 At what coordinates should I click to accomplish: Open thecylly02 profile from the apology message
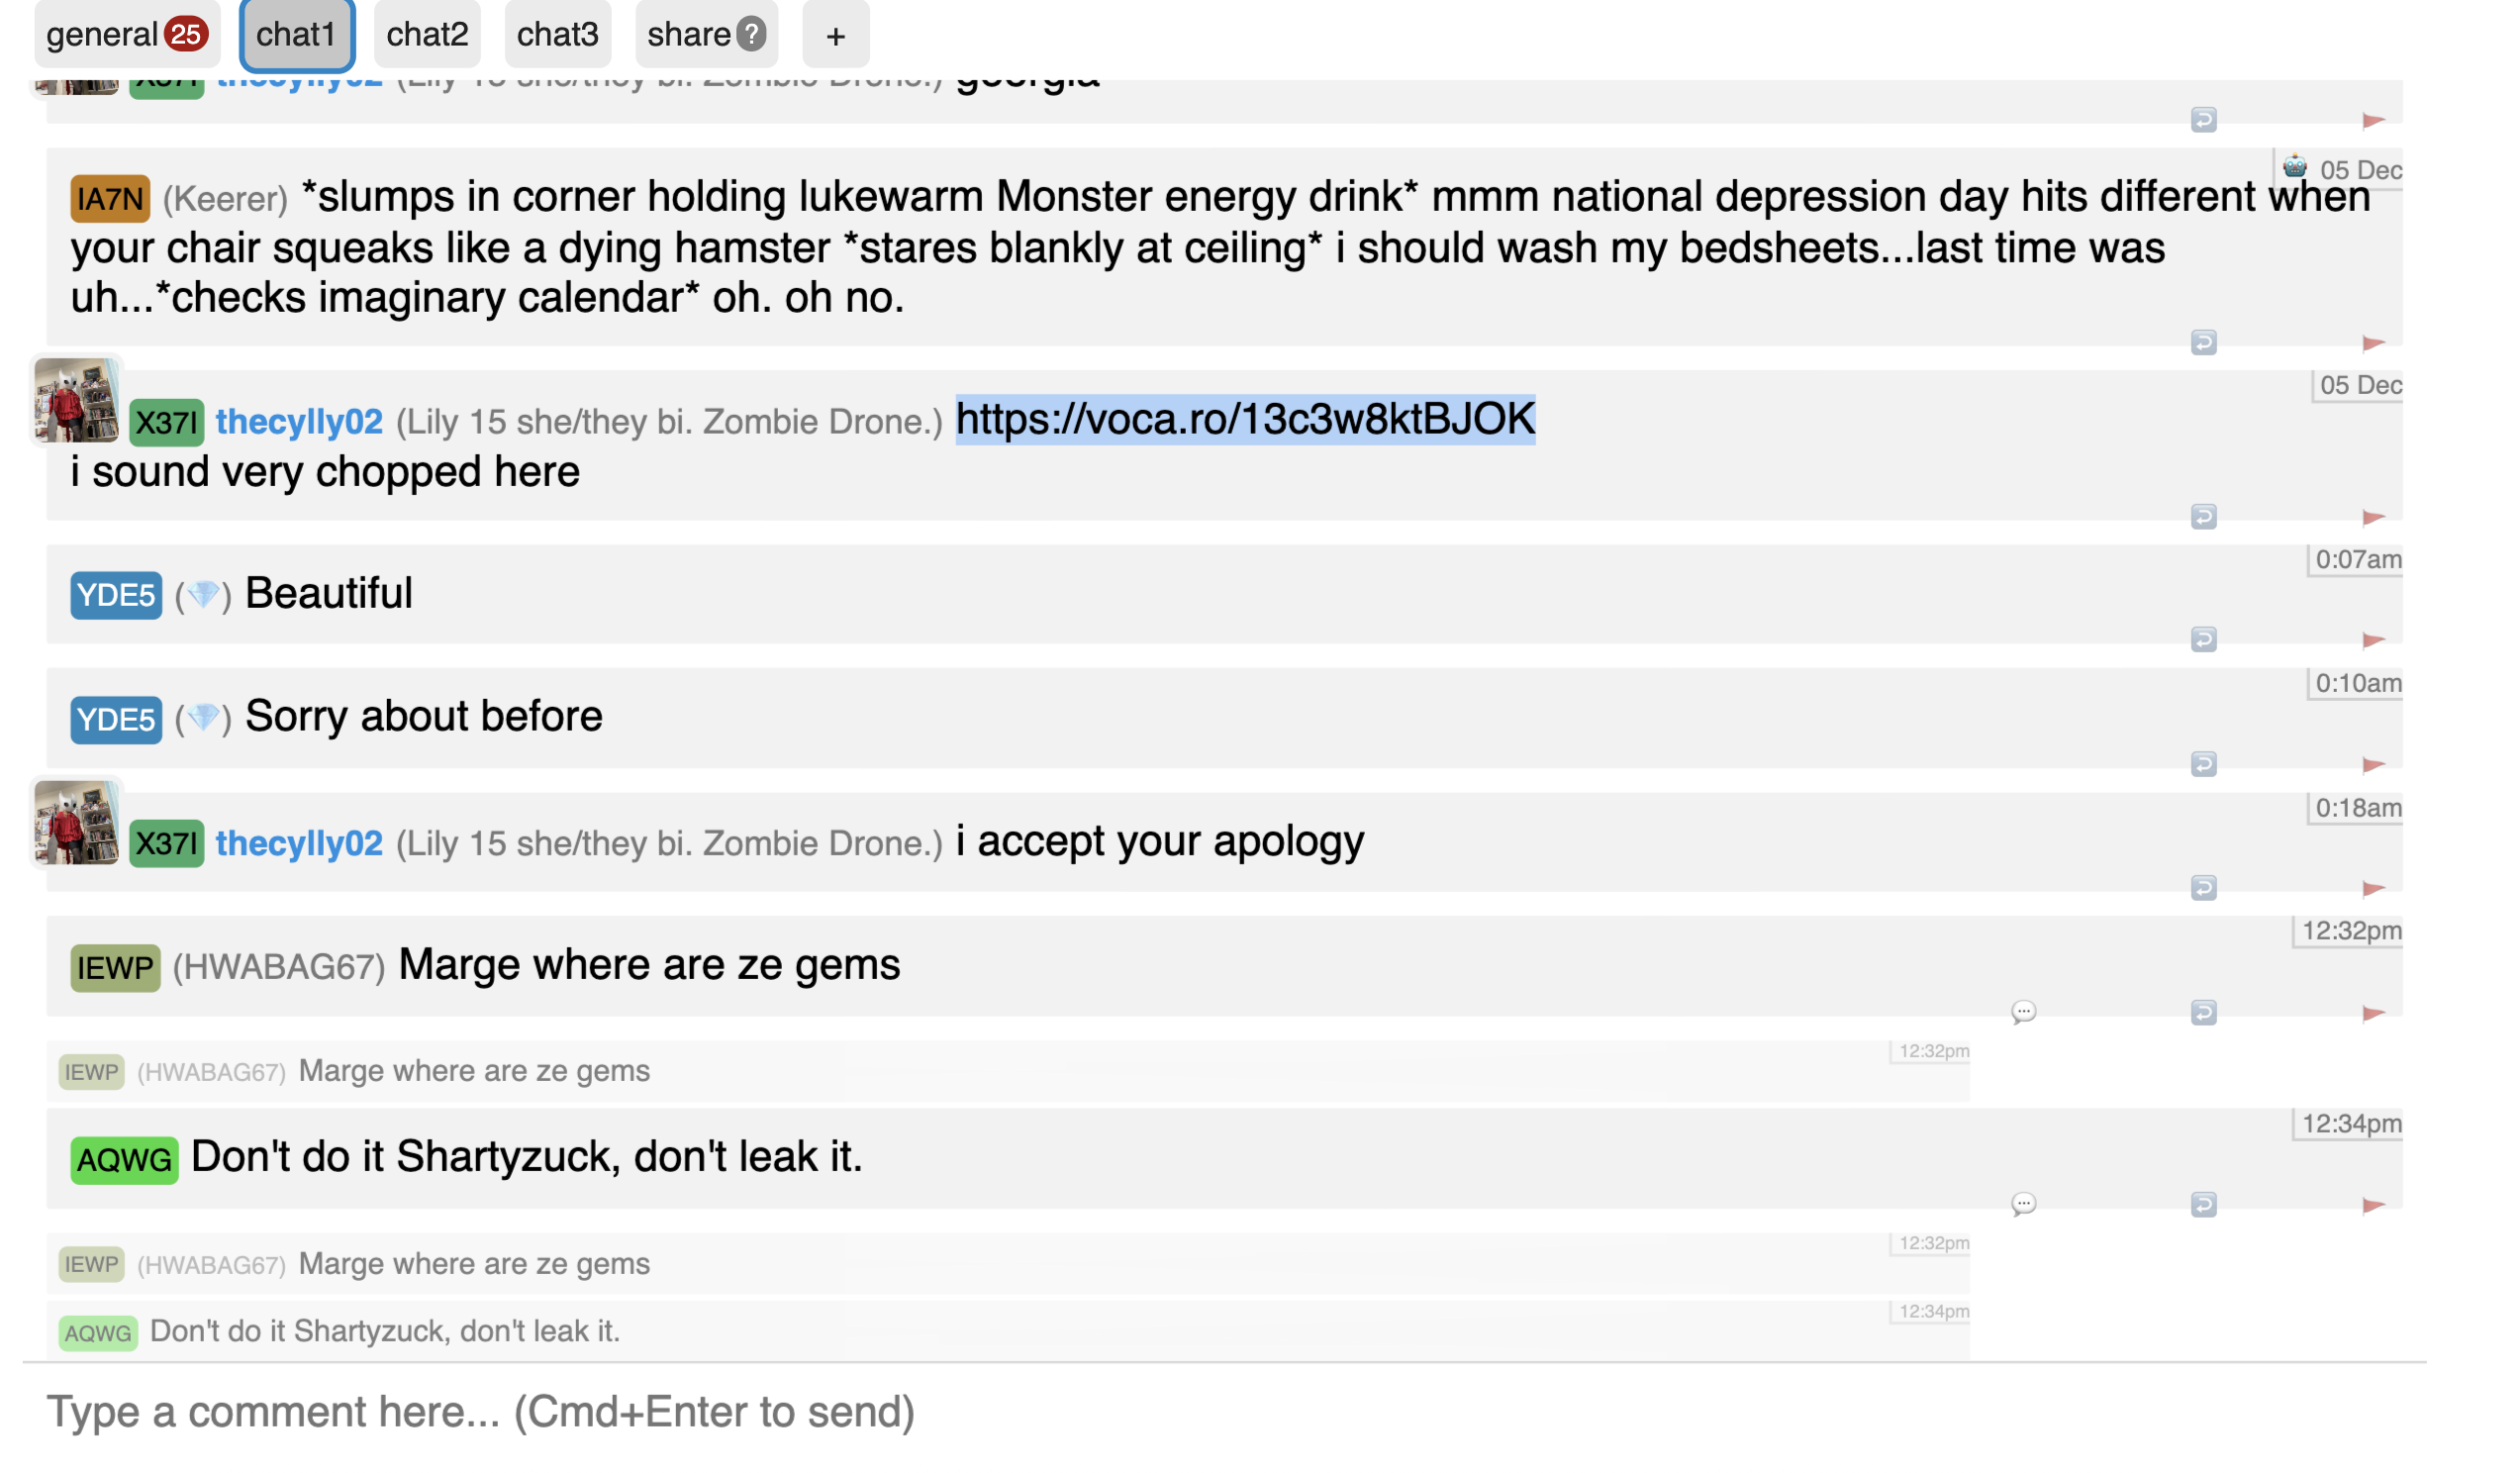click(299, 843)
